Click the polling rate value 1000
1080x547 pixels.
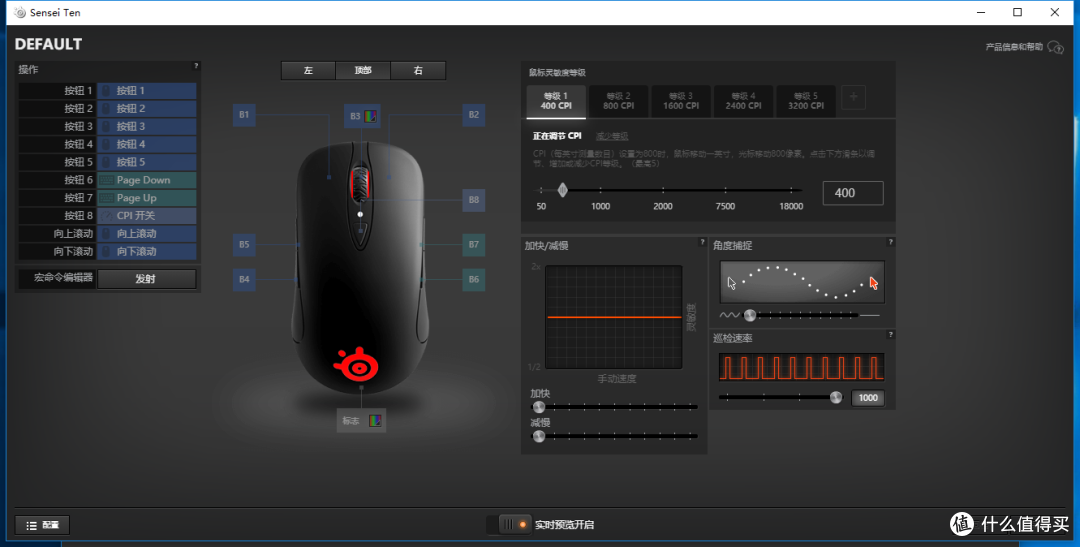coord(868,398)
